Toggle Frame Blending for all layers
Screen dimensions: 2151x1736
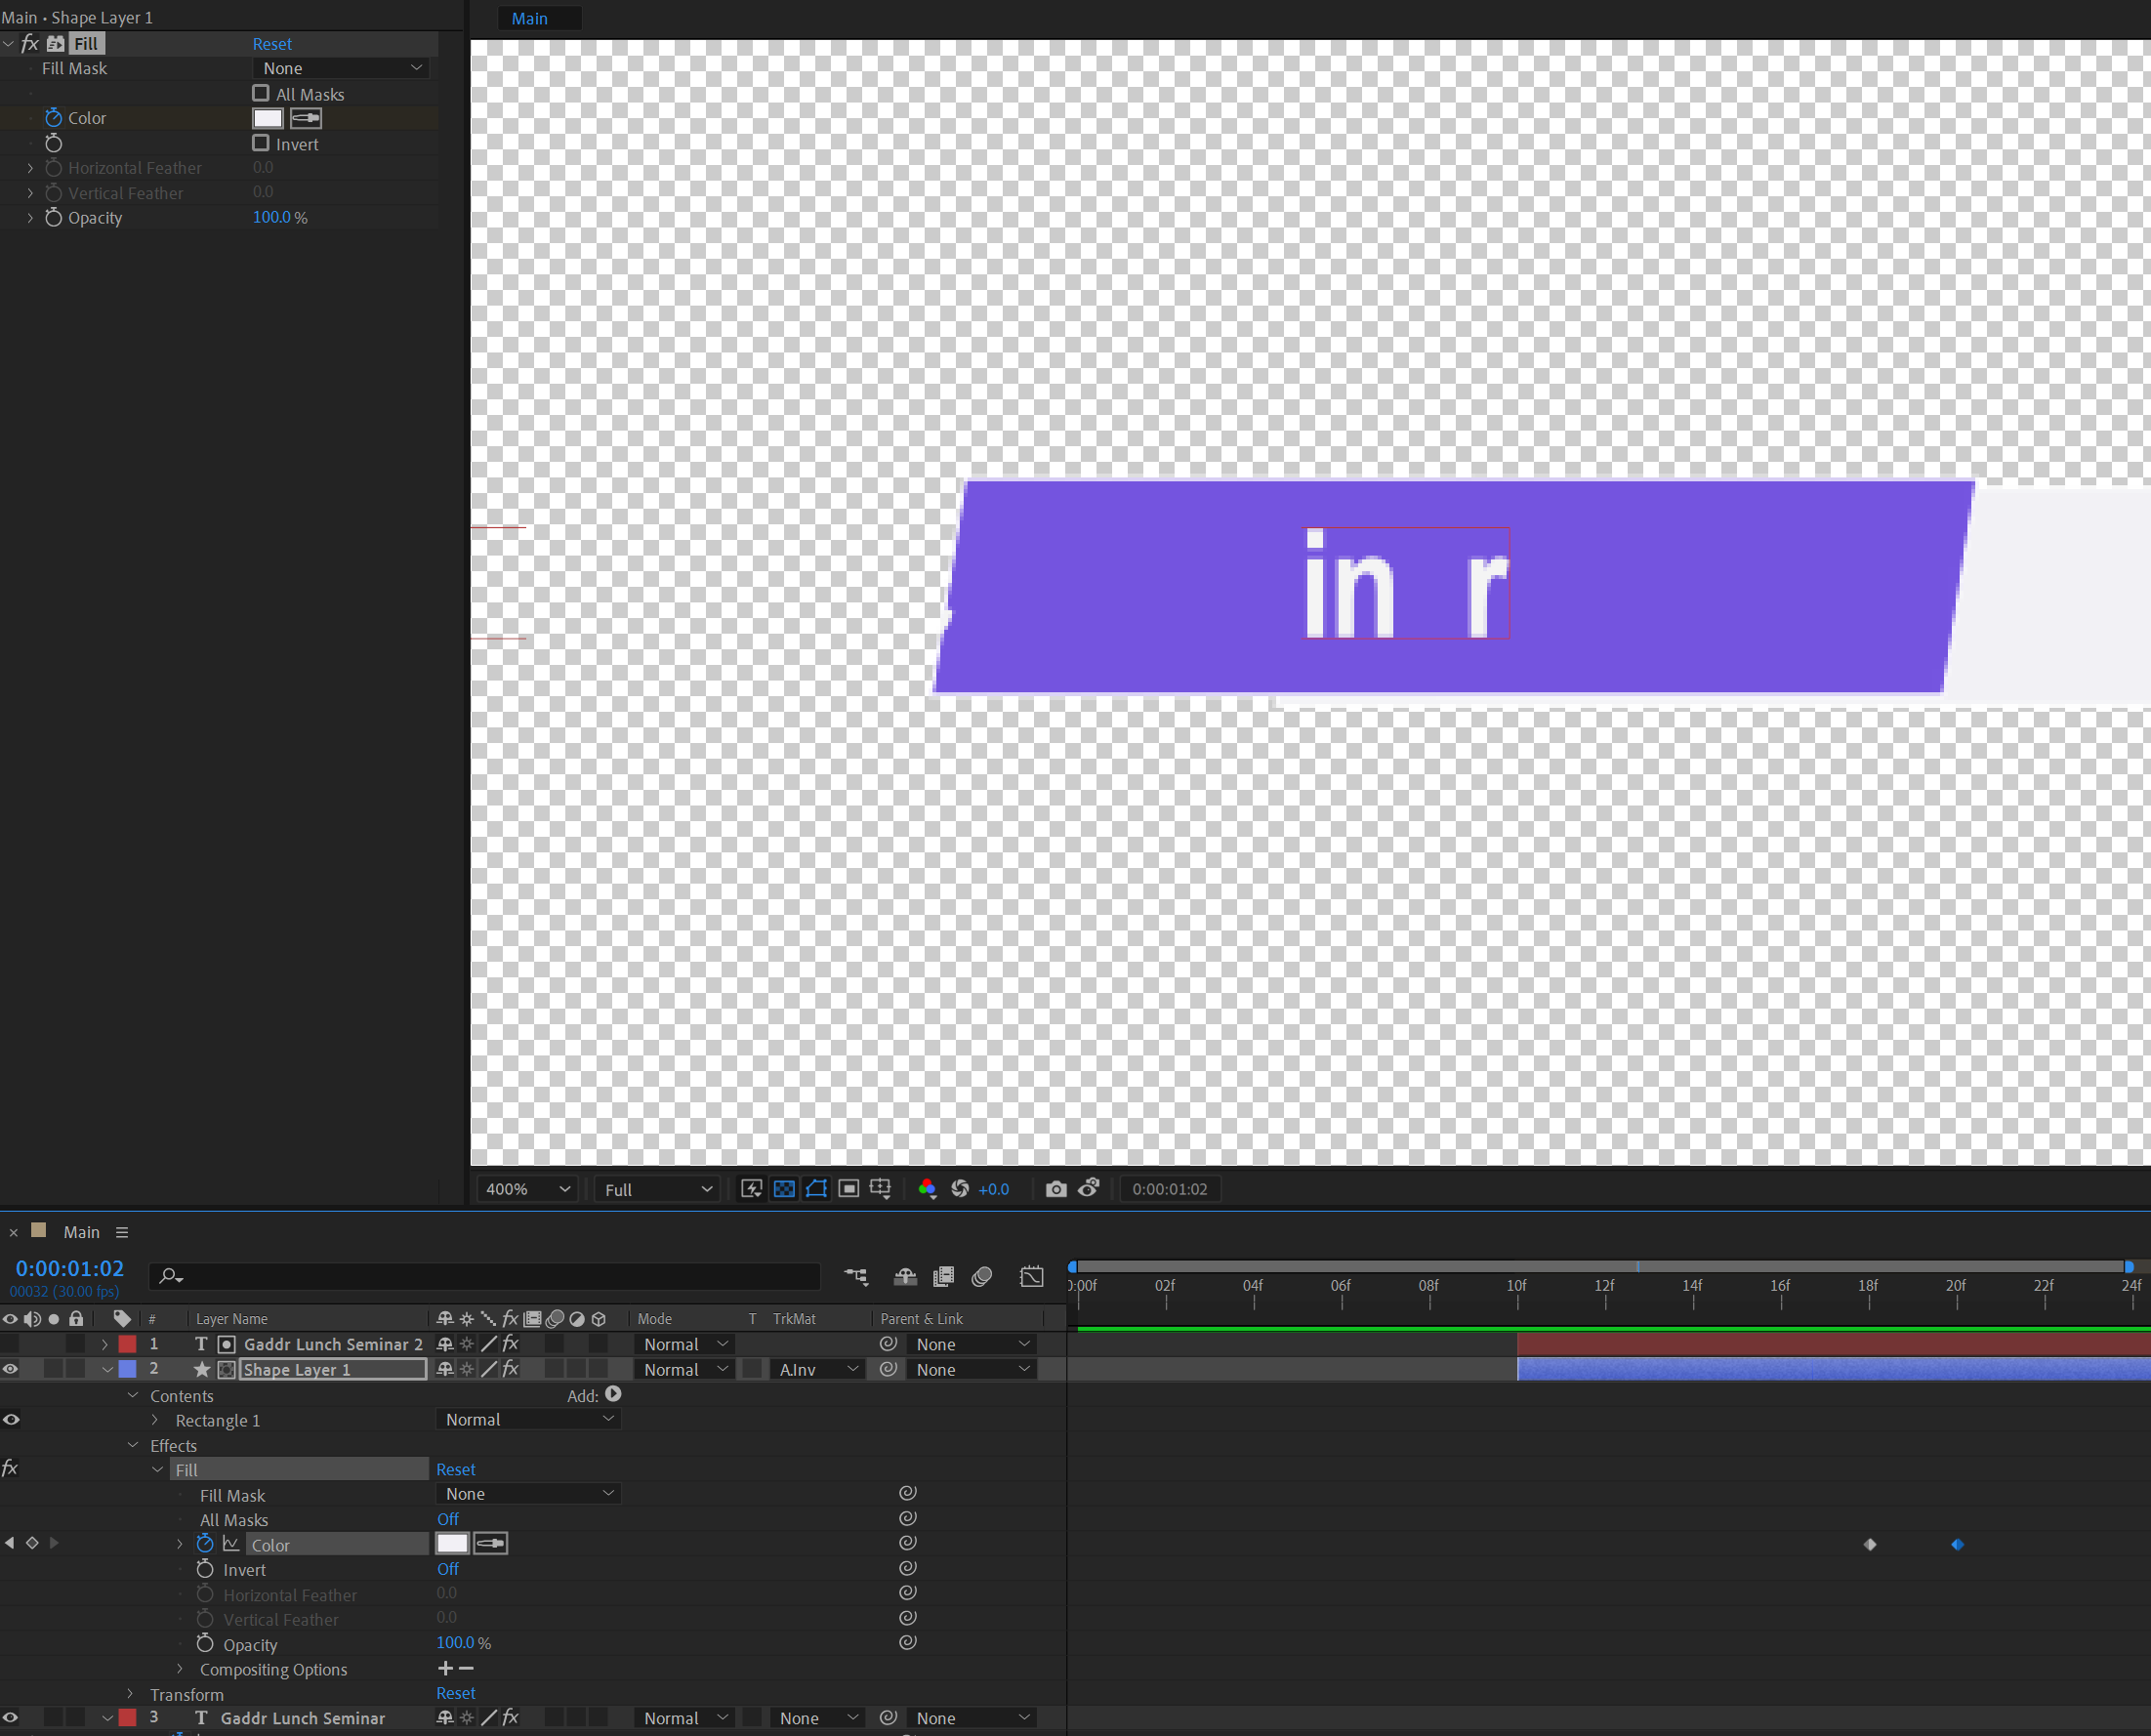point(943,1277)
